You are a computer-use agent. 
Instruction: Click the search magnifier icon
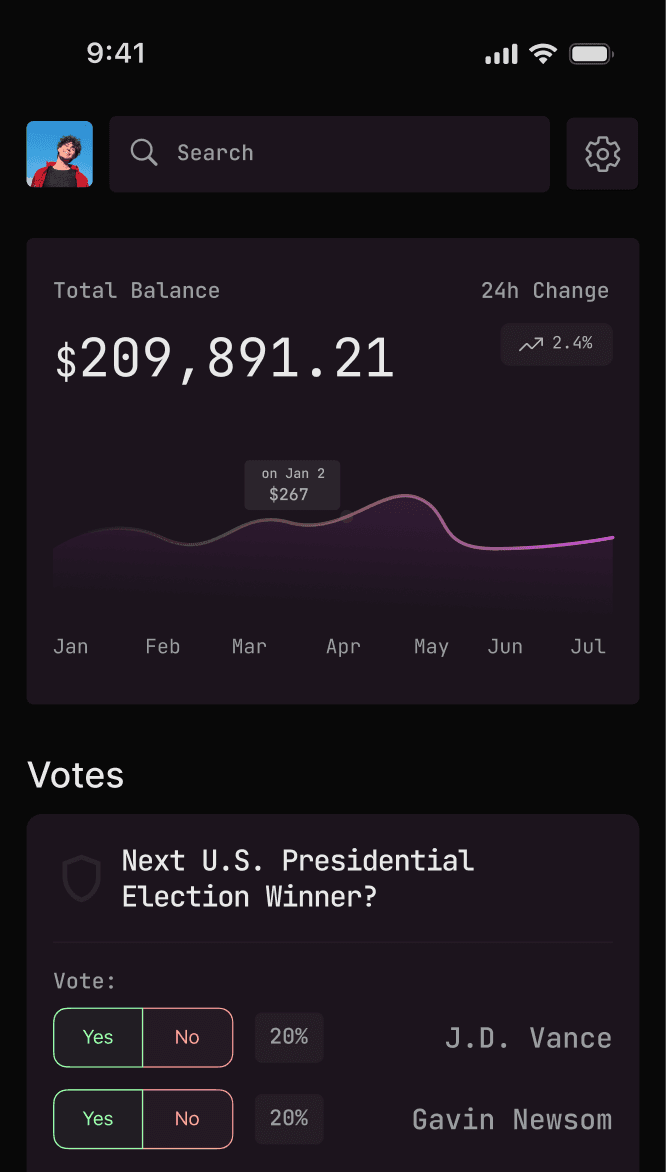[x=144, y=153]
